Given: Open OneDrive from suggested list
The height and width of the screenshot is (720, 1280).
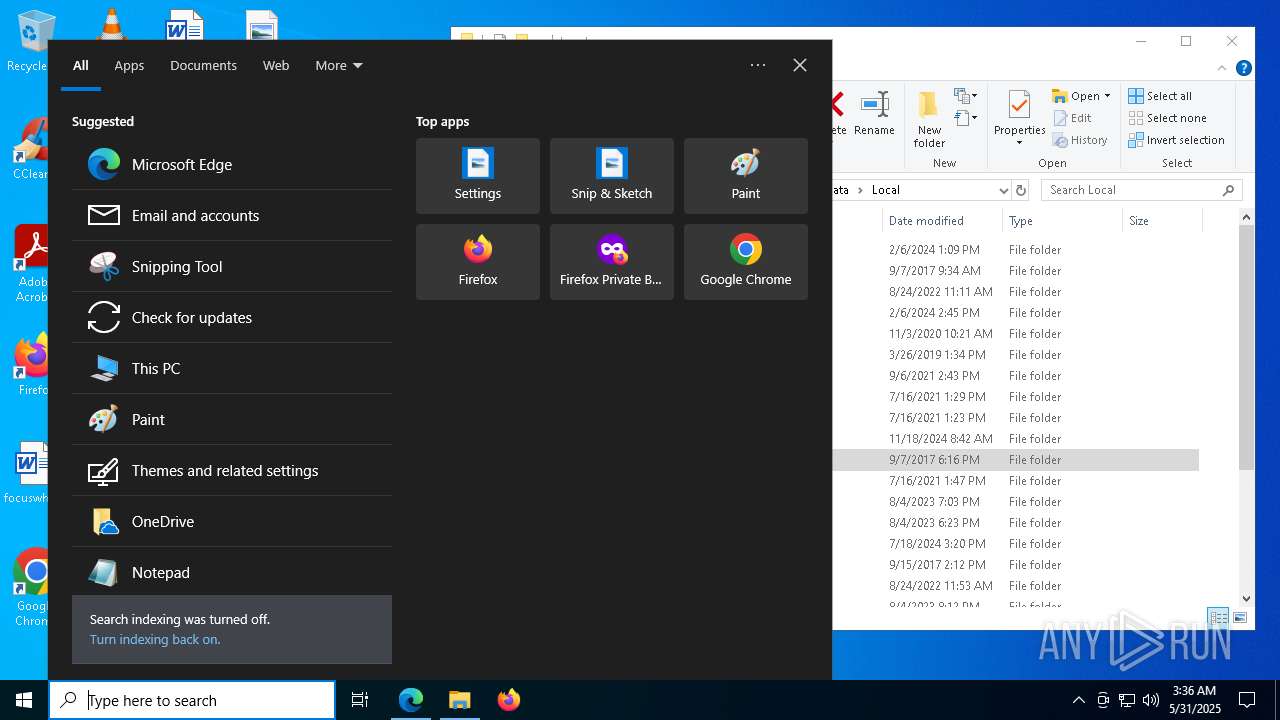Looking at the screenshot, I should 232,521.
